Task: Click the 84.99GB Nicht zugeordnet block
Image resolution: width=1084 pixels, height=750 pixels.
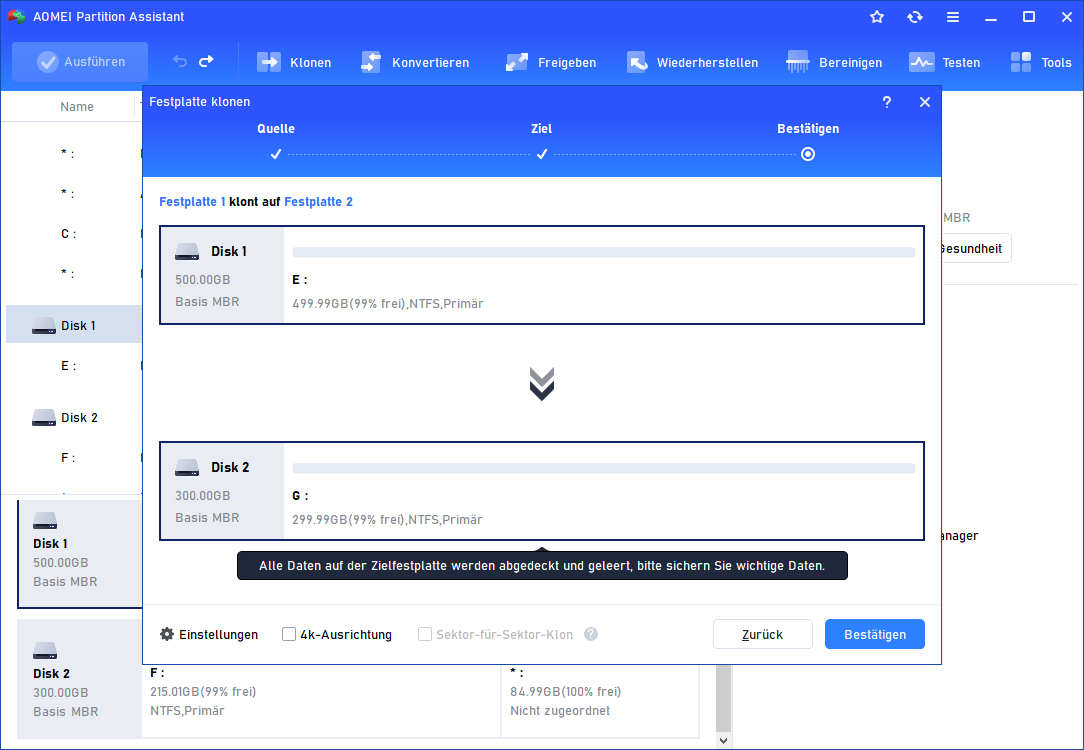Action: click(x=600, y=700)
